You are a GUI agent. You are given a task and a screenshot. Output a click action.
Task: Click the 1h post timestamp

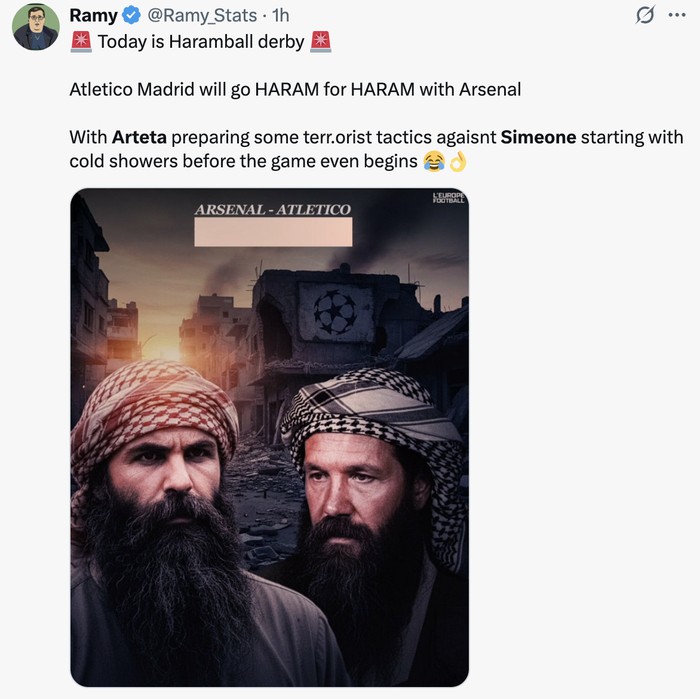[x=281, y=16]
